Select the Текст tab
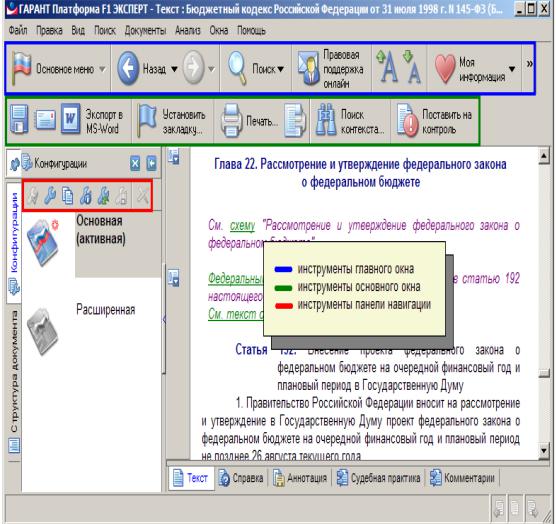Screen dimensions: 556x524 point(191,478)
